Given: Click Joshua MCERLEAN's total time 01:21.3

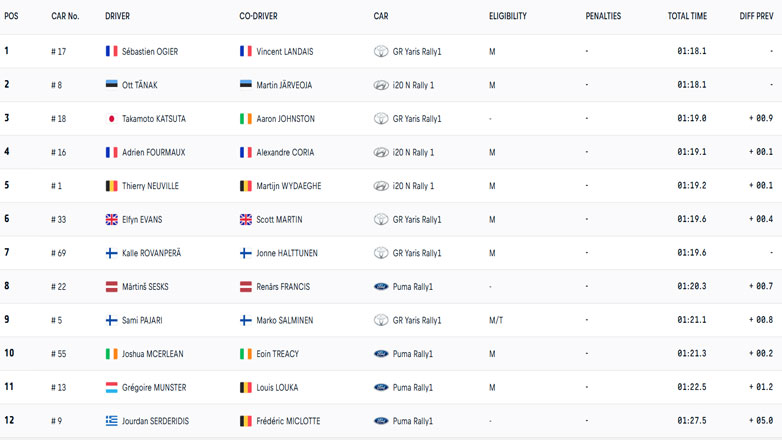Looking at the screenshot, I should [691, 354].
